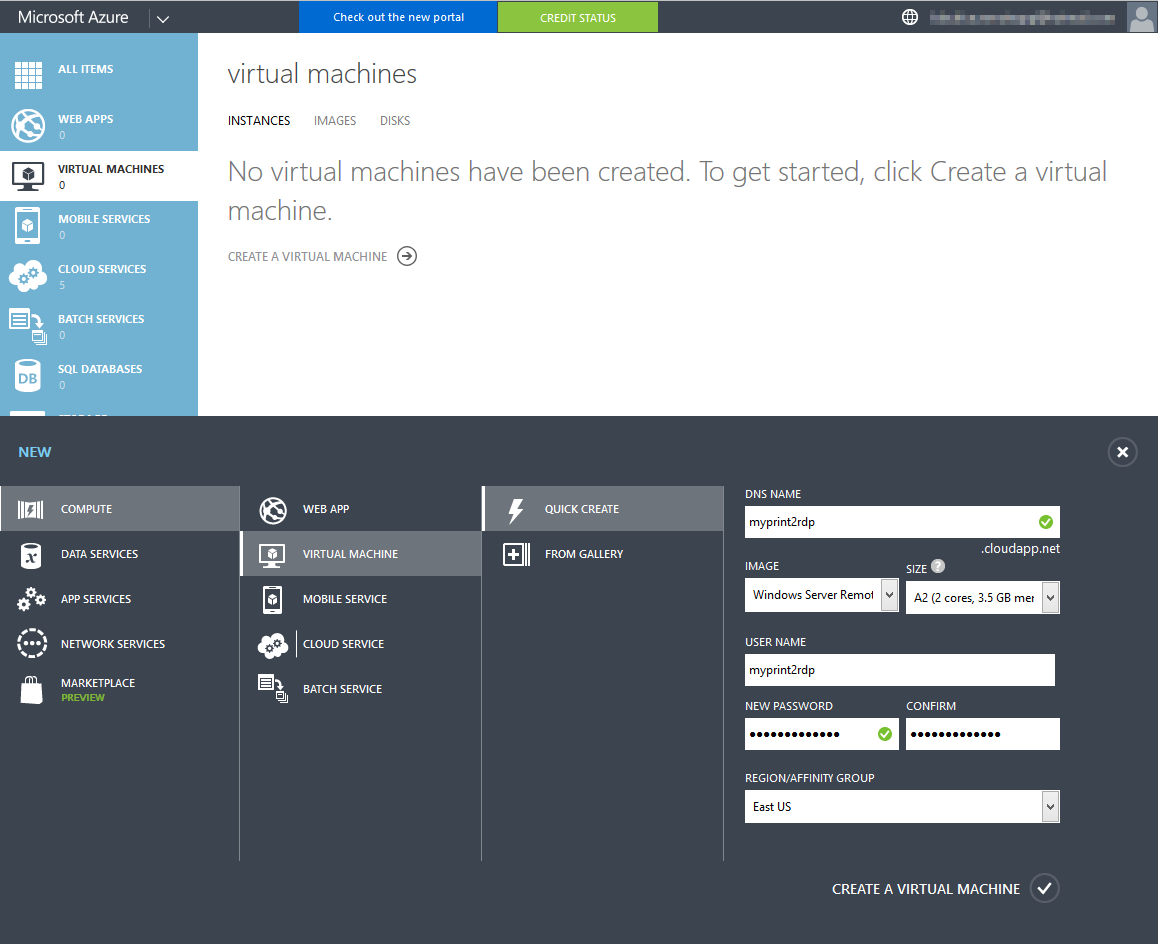Image resolution: width=1158 pixels, height=944 pixels.
Task: Select the Quick Create option
Action: click(603, 509)
